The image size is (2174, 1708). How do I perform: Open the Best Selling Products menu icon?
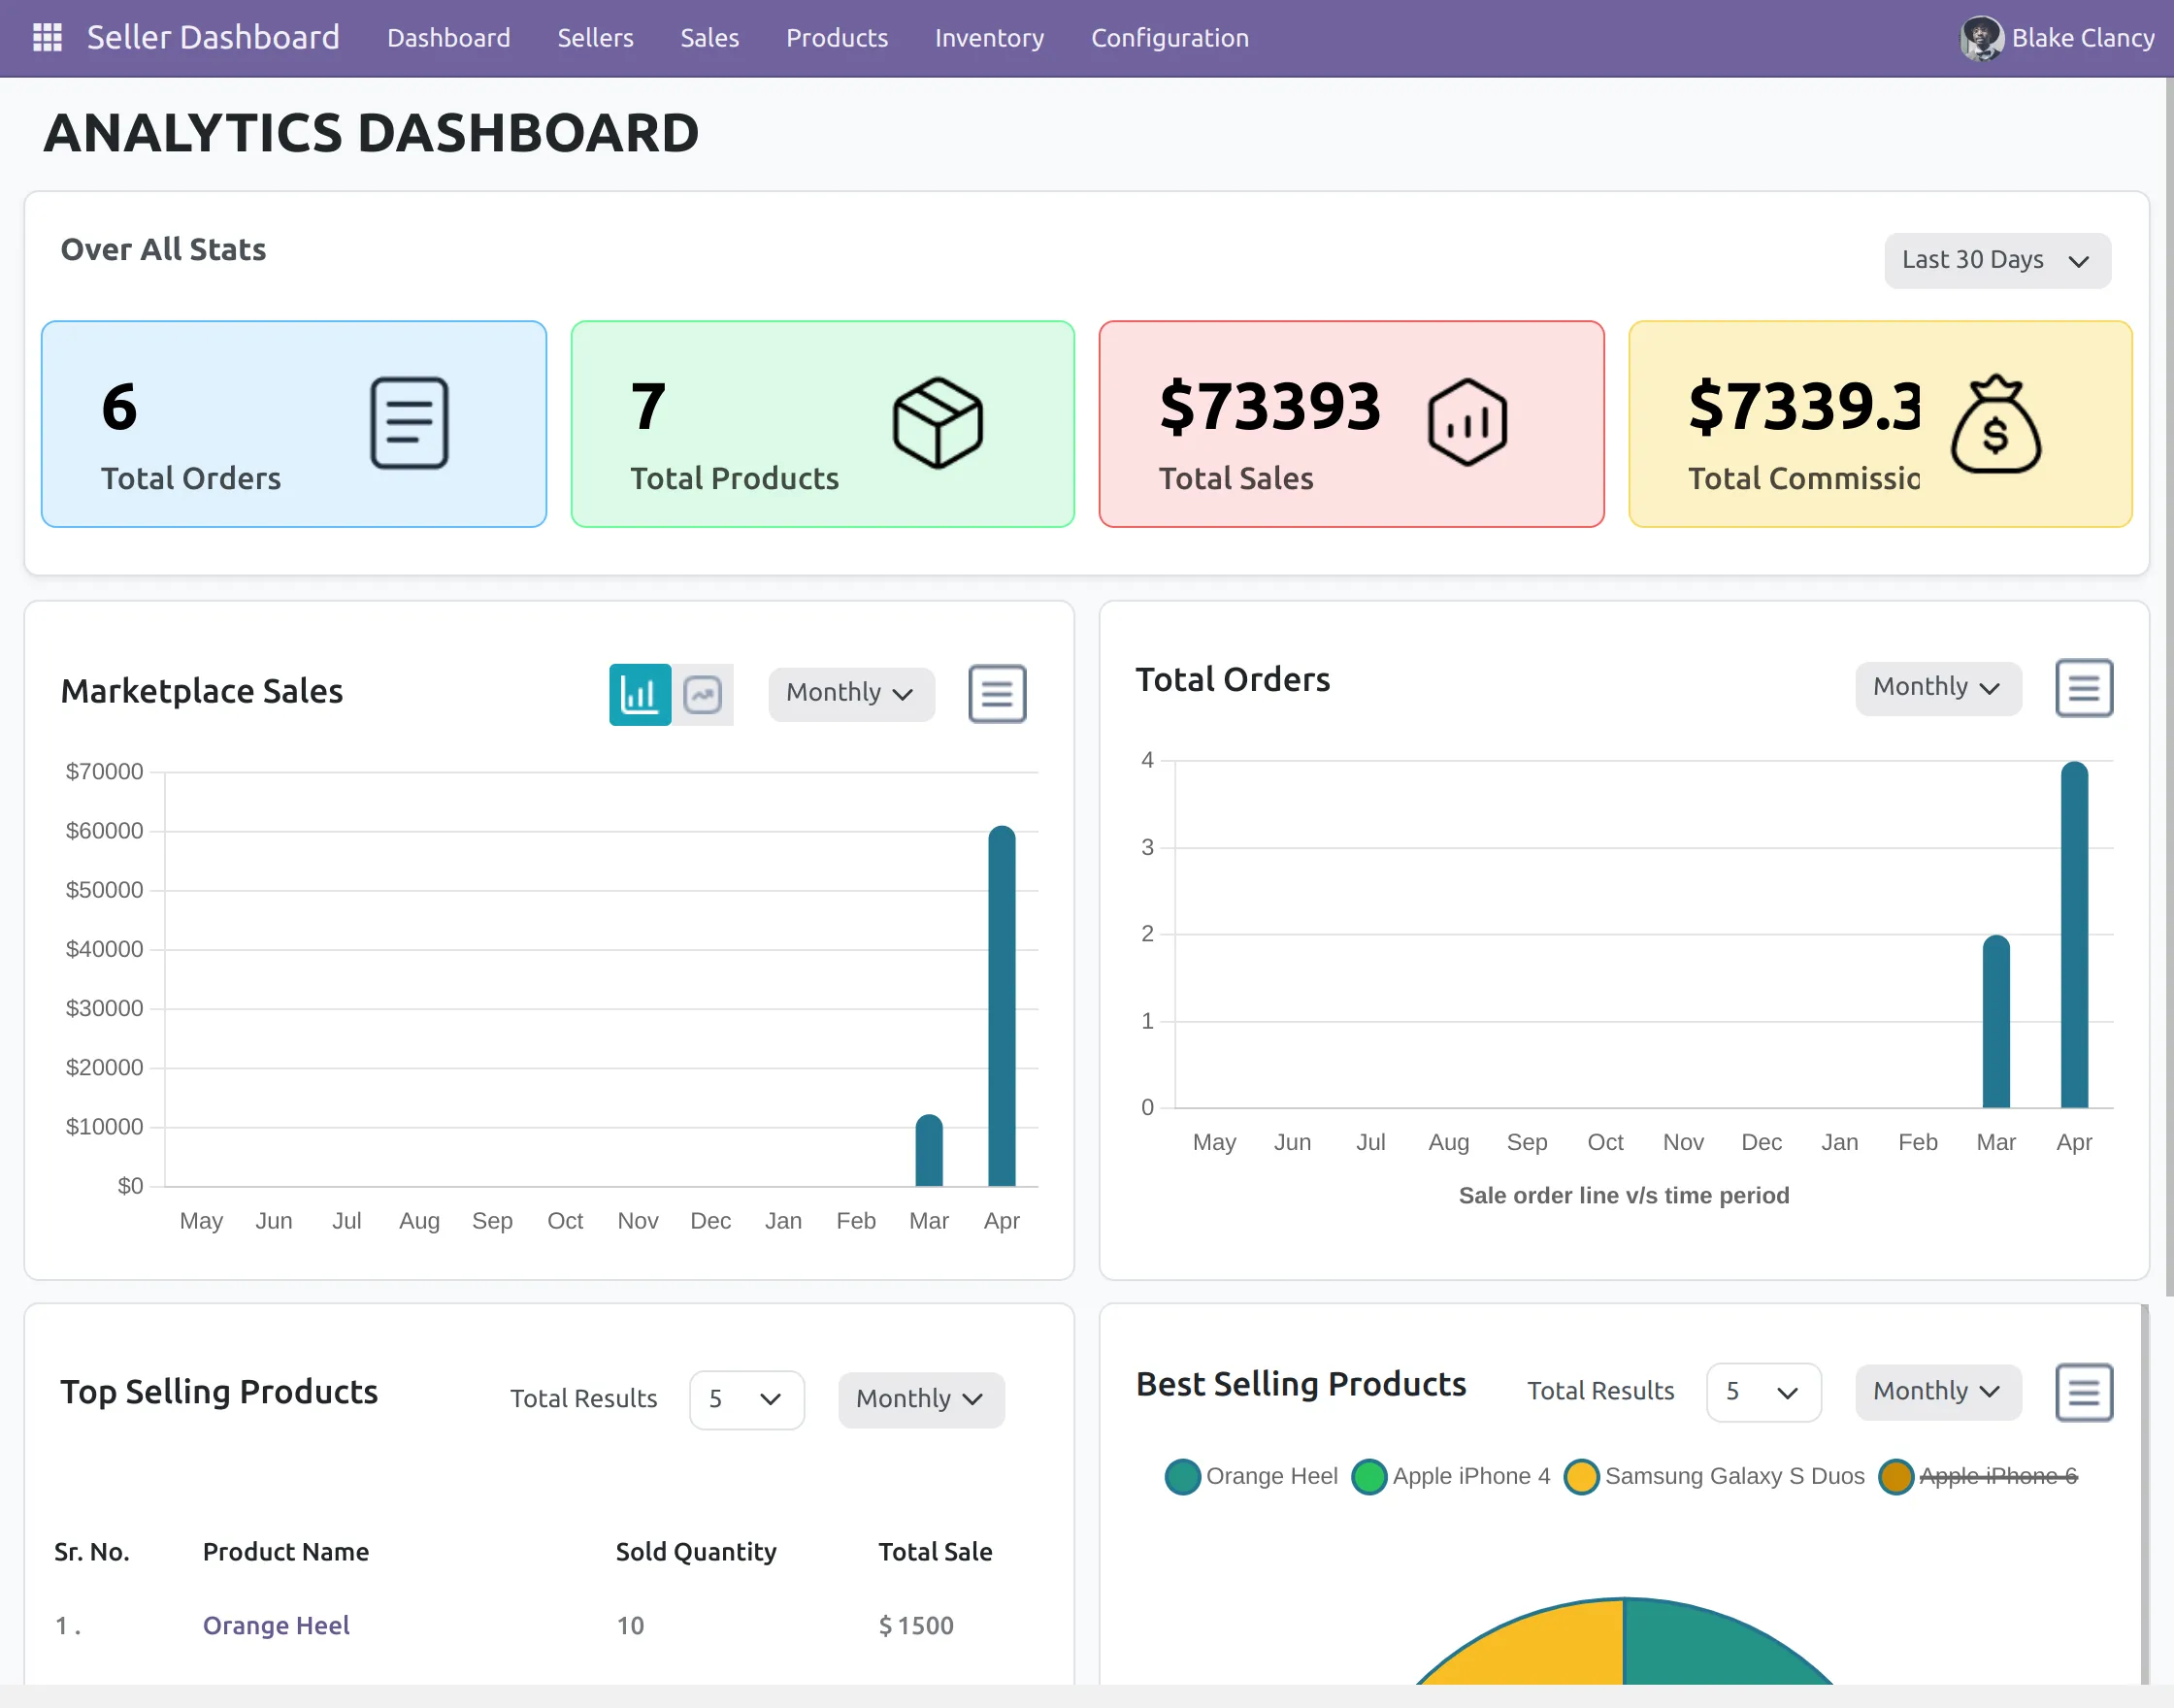[2084, 1392]
